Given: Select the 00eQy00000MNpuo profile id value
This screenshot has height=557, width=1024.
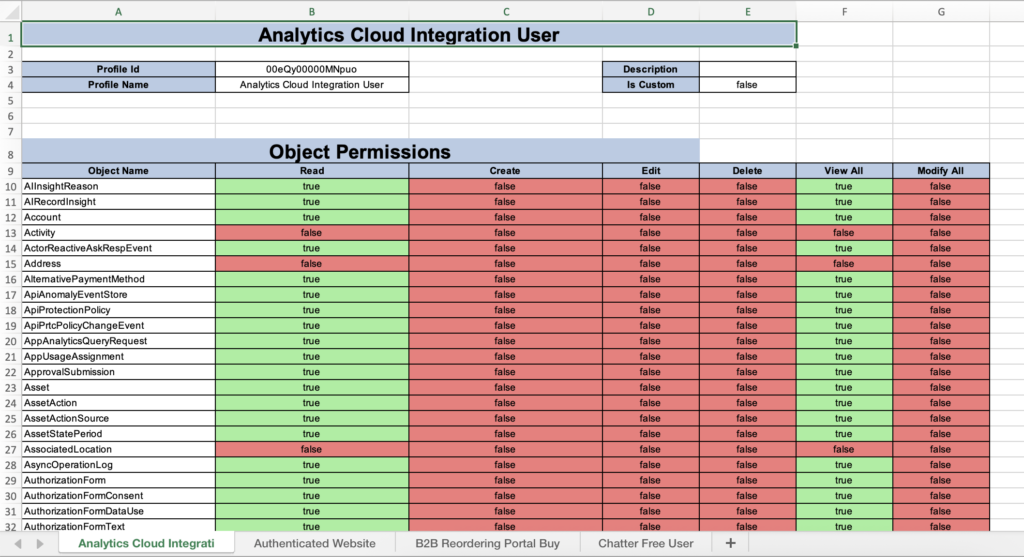Looking at the screenshot, I should coord(312,69).
